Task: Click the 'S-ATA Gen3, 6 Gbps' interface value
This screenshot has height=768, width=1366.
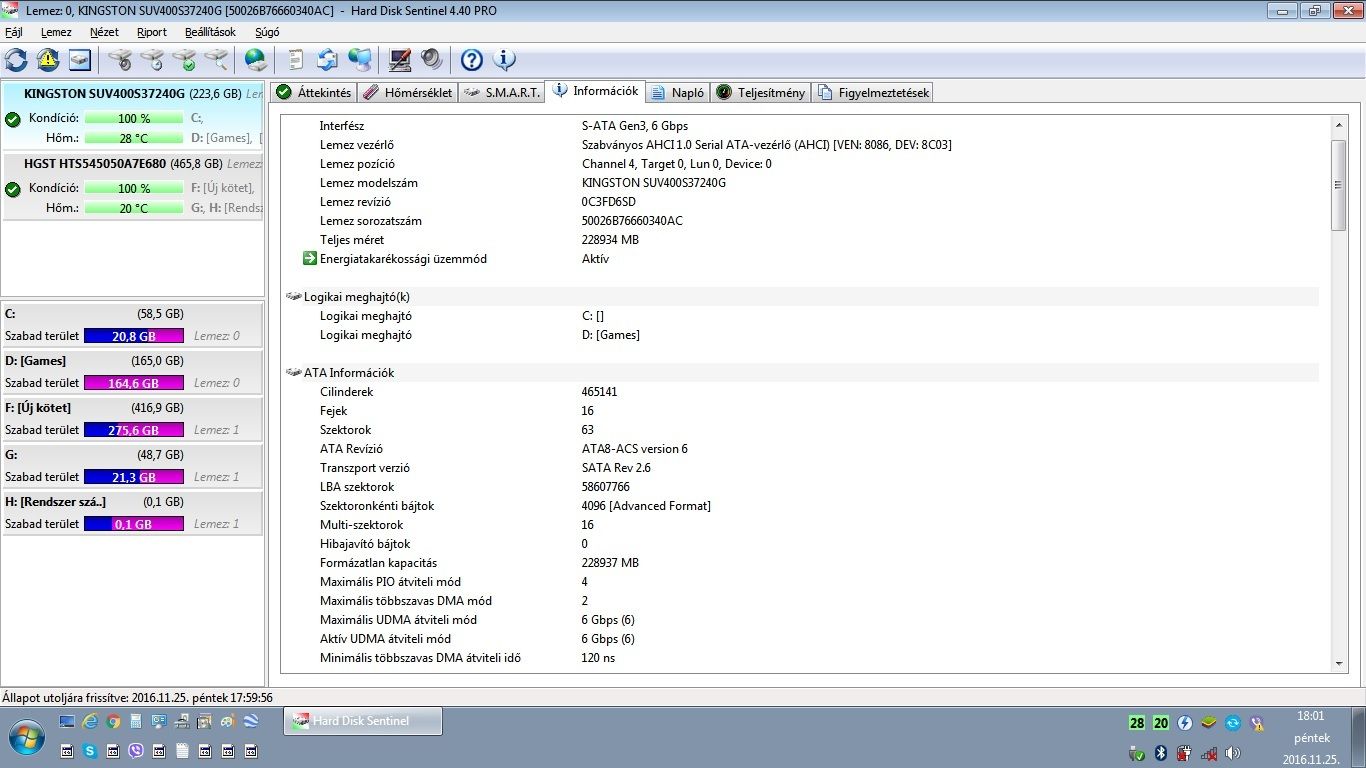Action: coord(635,126)
